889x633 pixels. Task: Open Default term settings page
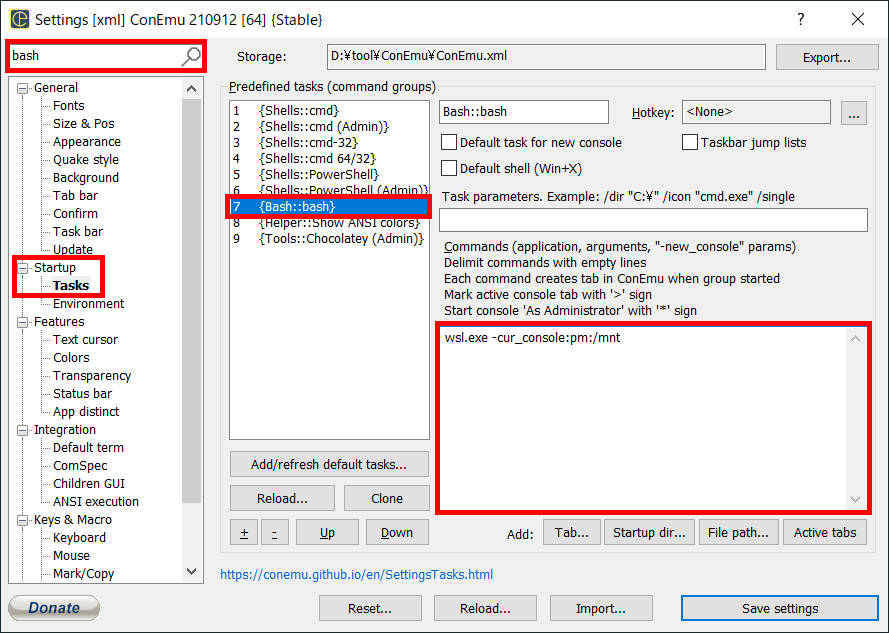point(88,448)
